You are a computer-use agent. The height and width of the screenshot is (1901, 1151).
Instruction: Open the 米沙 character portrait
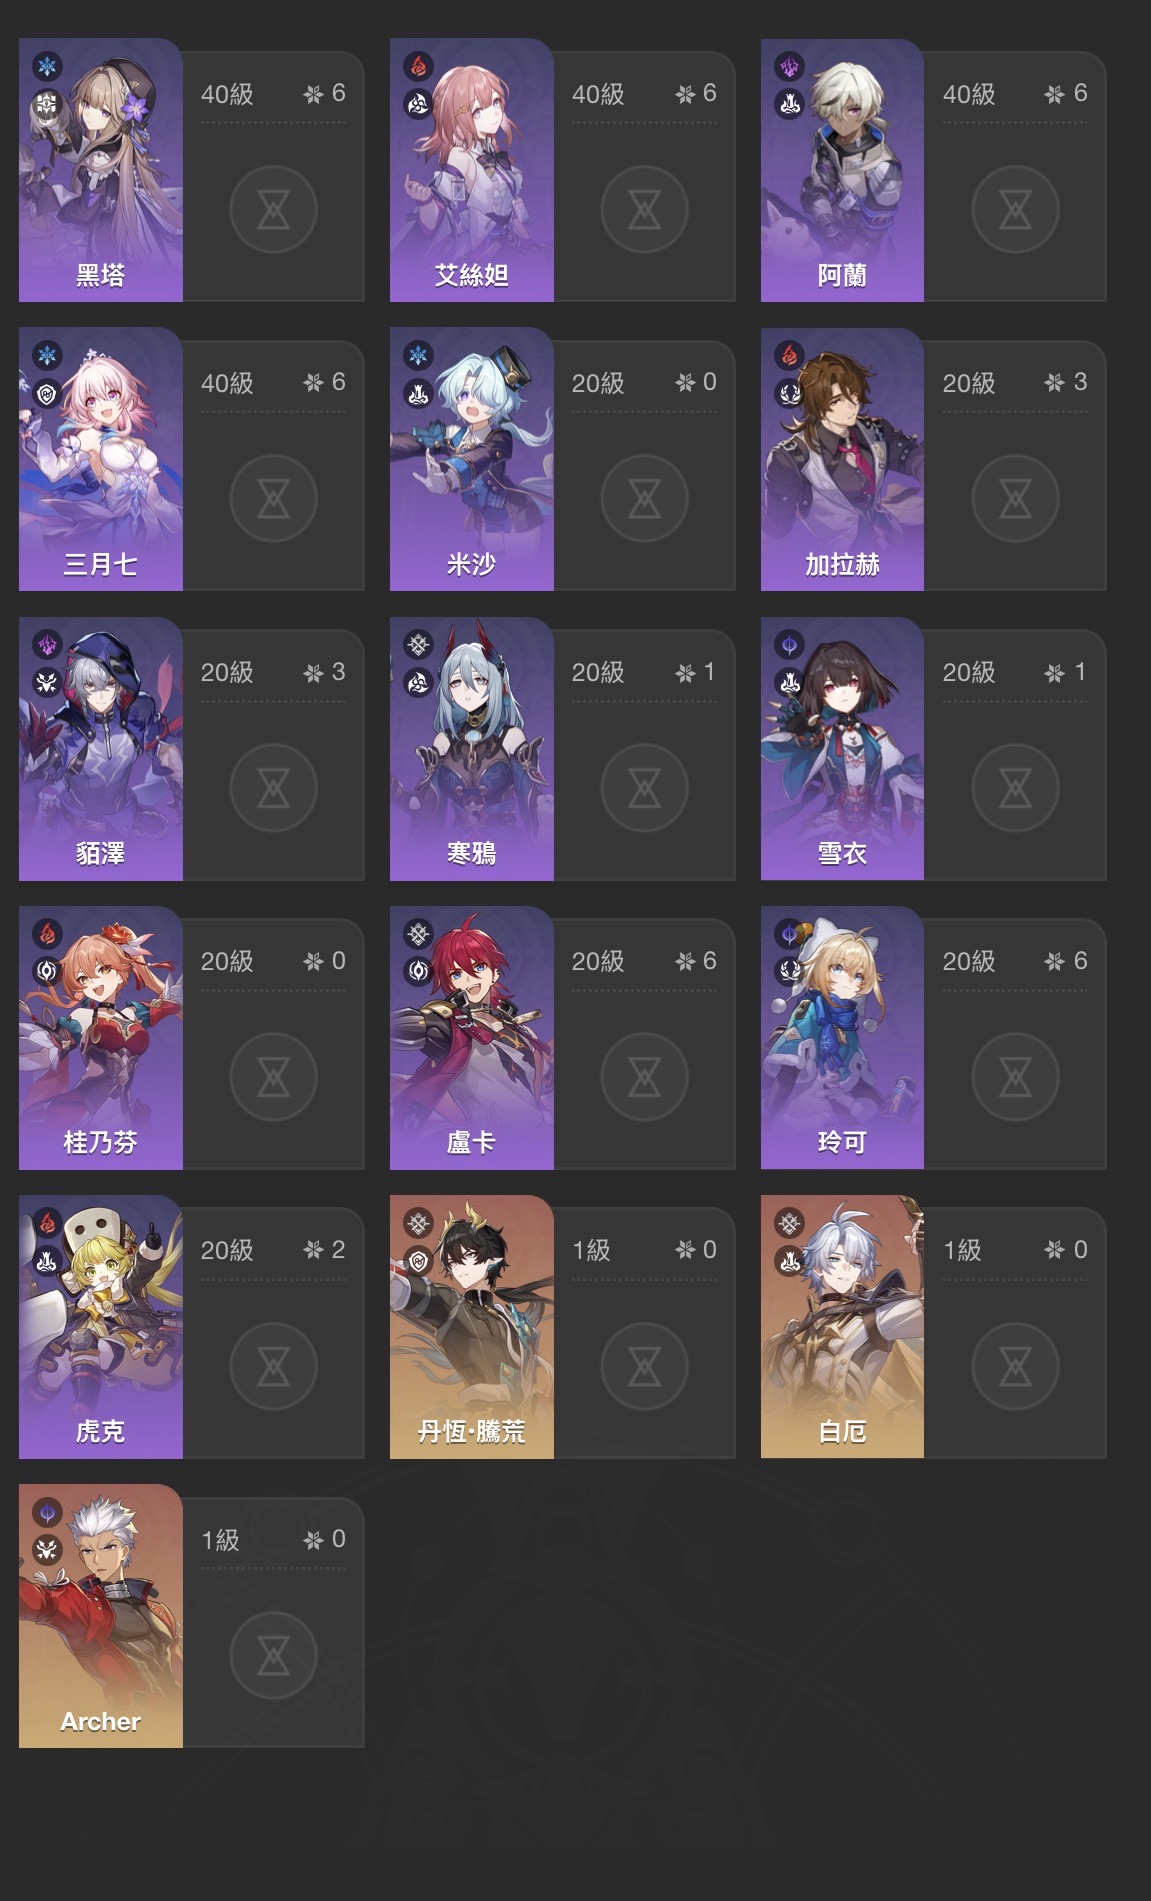pyautogui.click(x=471, y=459)
